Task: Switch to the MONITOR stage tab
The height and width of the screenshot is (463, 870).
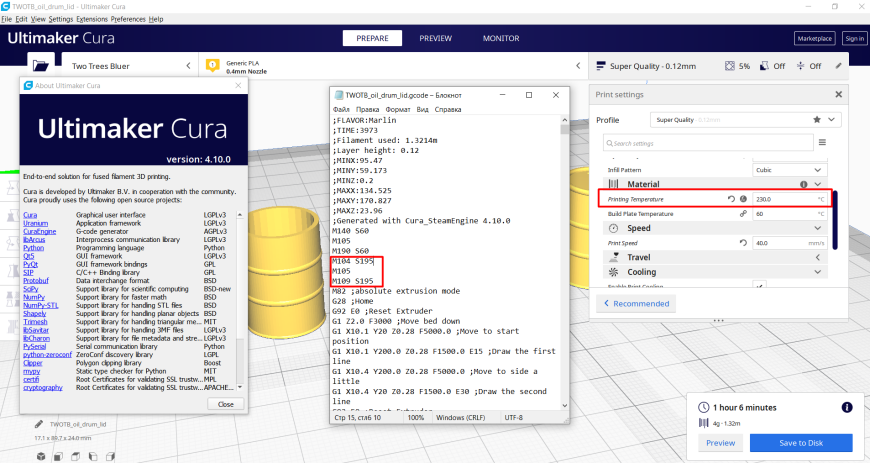Action: pyautogui.click(x=501, y=38)
